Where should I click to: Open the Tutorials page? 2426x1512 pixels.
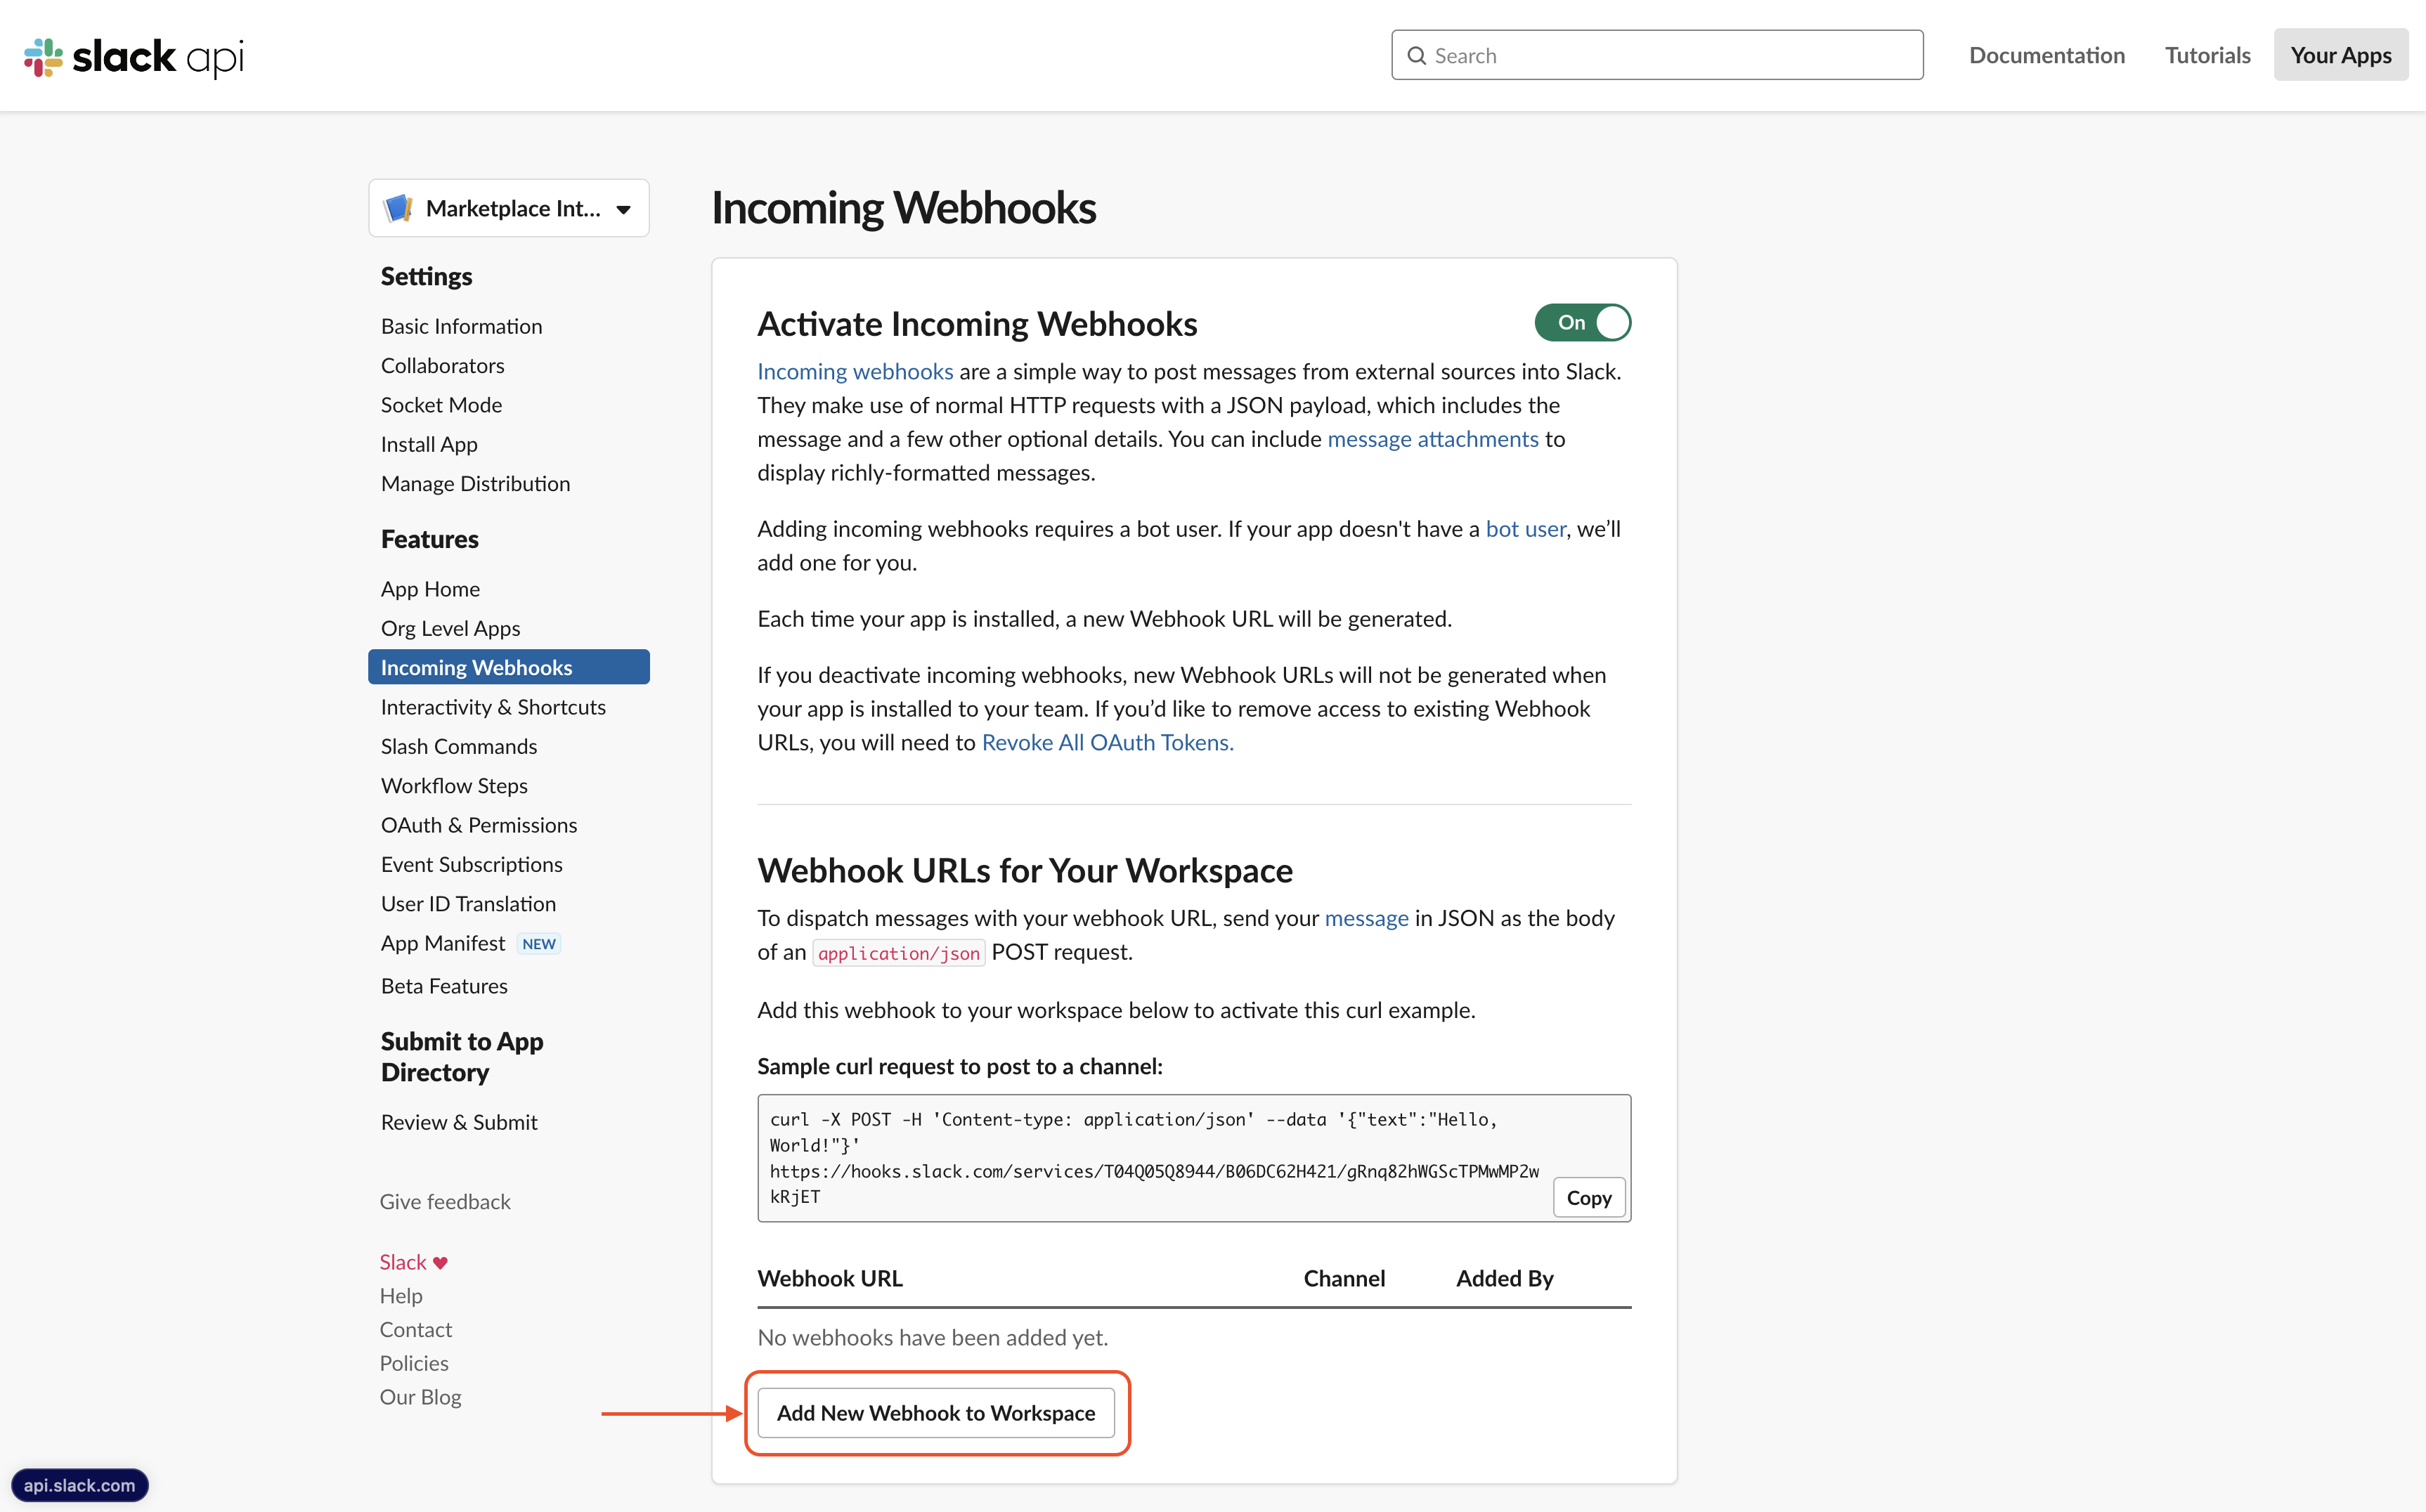coord(2207,55)
